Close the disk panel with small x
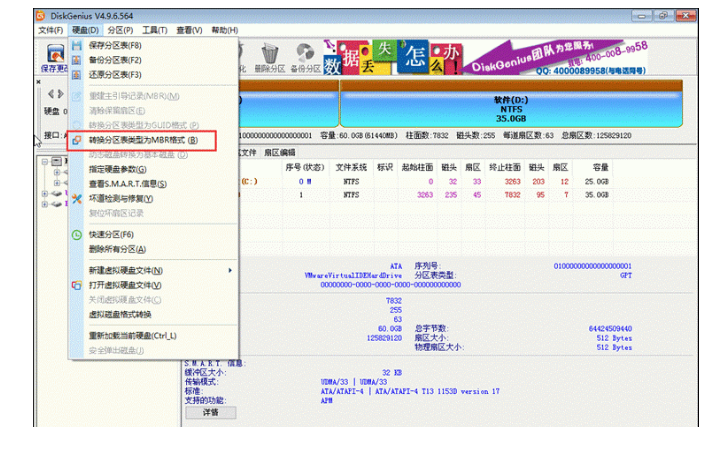 click(38, 82)
